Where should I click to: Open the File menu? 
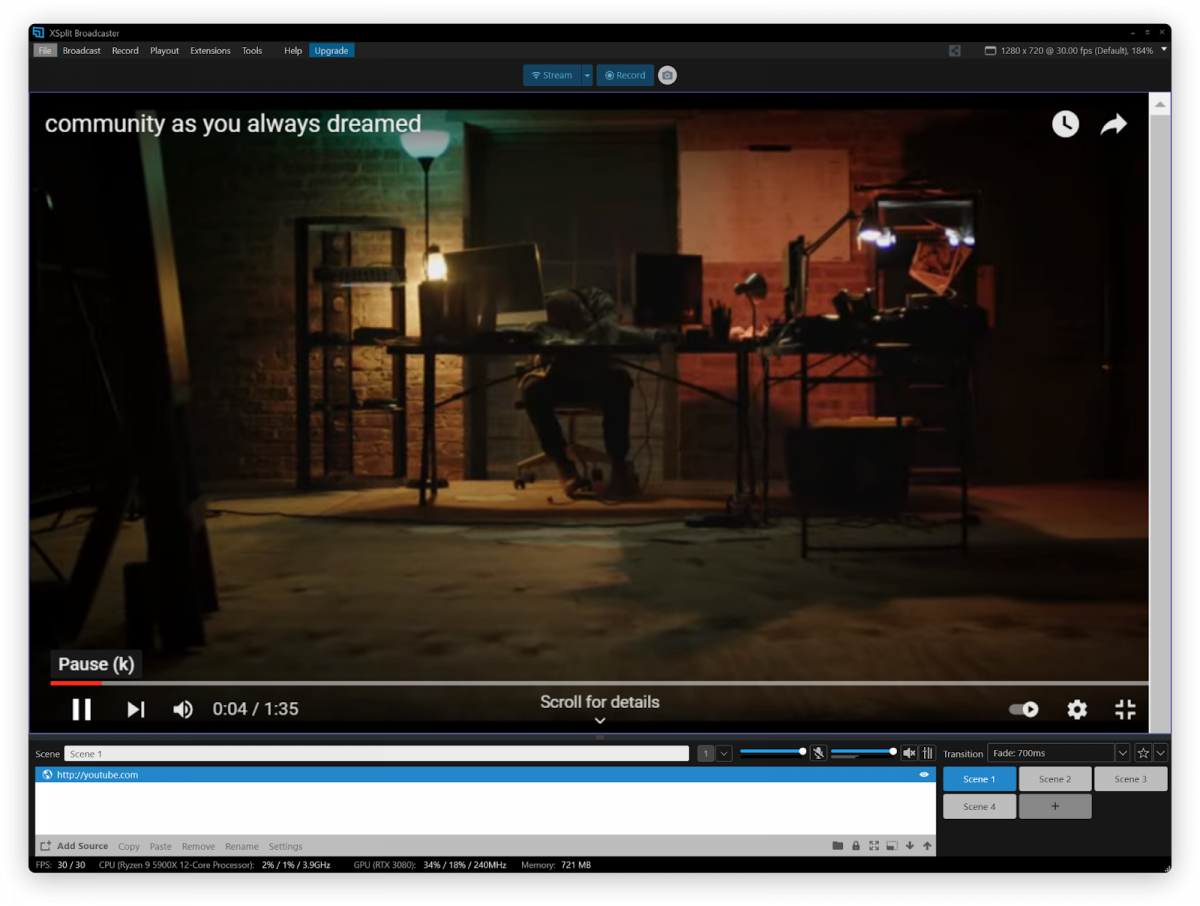coord(45,50)
